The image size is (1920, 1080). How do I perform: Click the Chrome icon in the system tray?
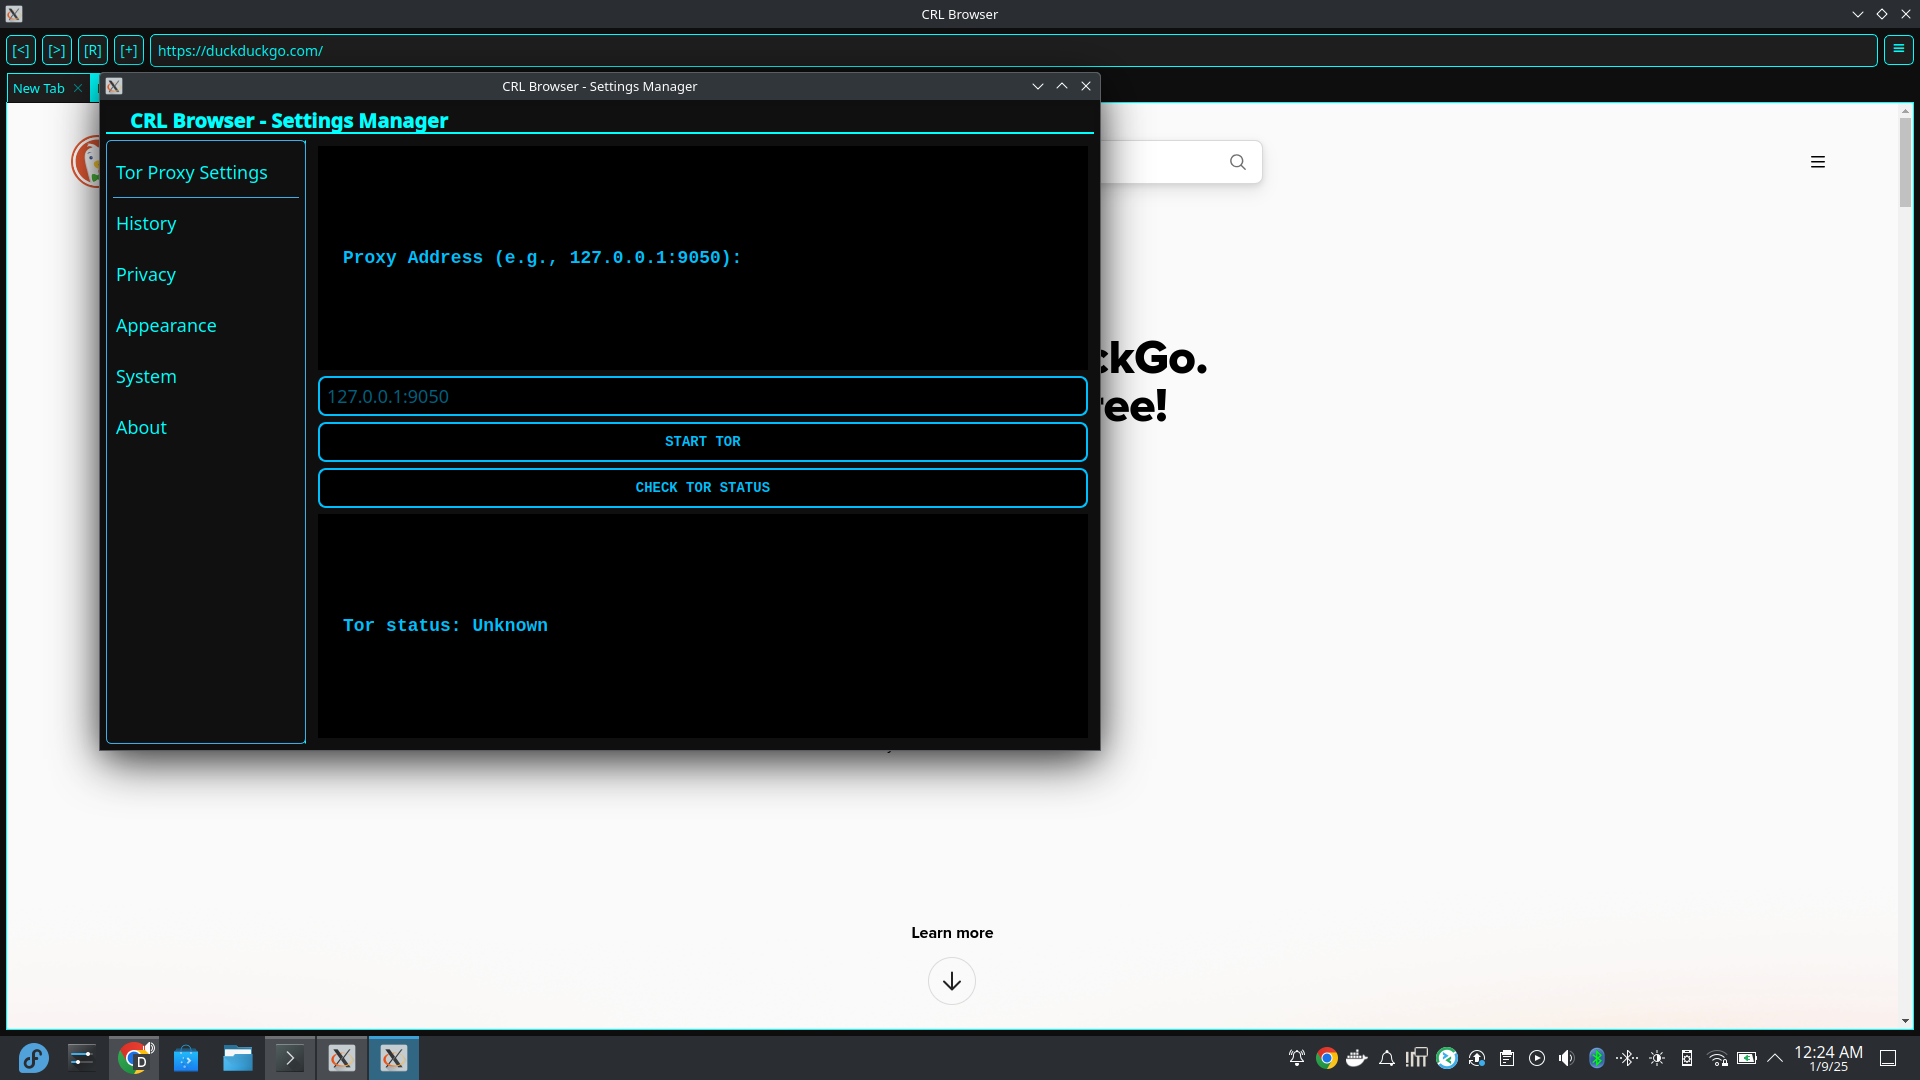pos(1327,1058)
